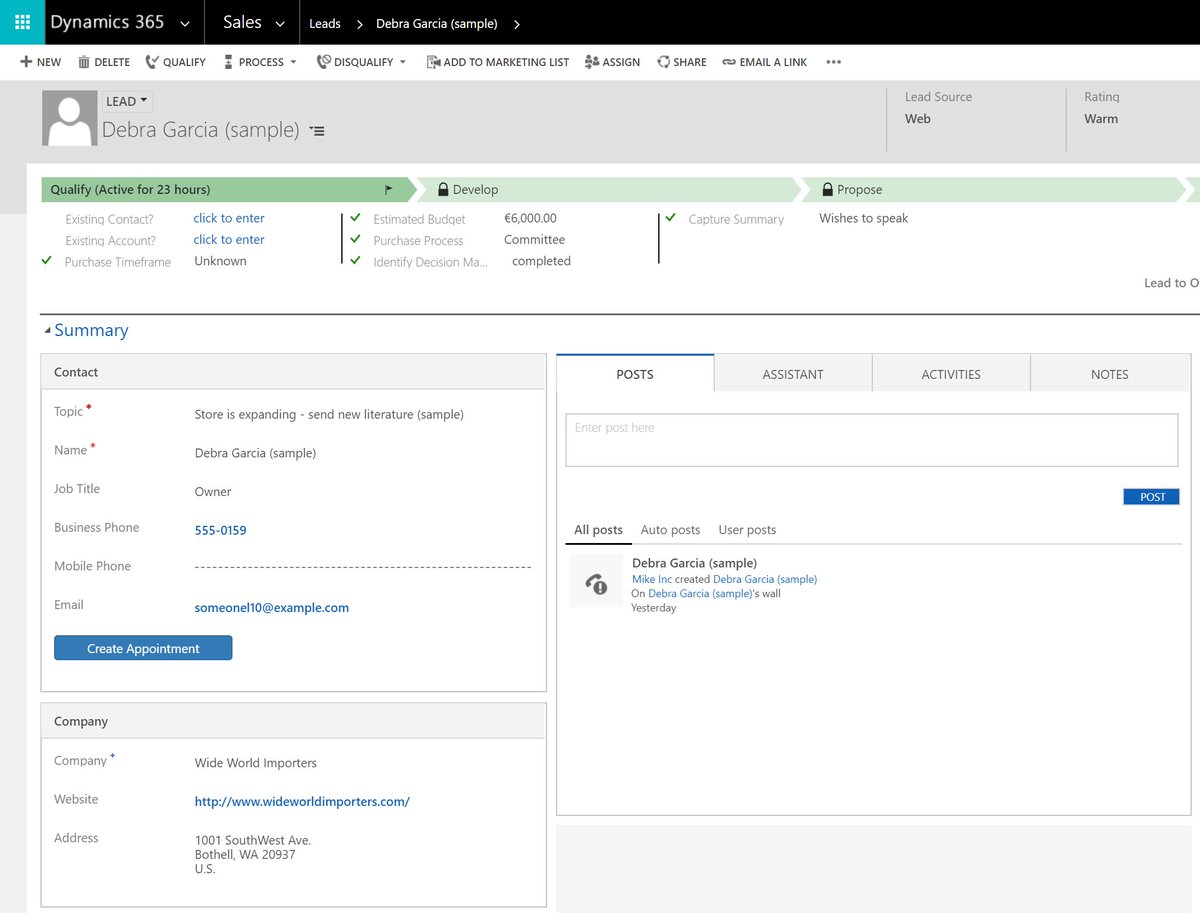Open the DISQUALIFY dropdown menu
Image resolution: width=1200 pixels, height=913 pixels.
(x=361, y=62)
